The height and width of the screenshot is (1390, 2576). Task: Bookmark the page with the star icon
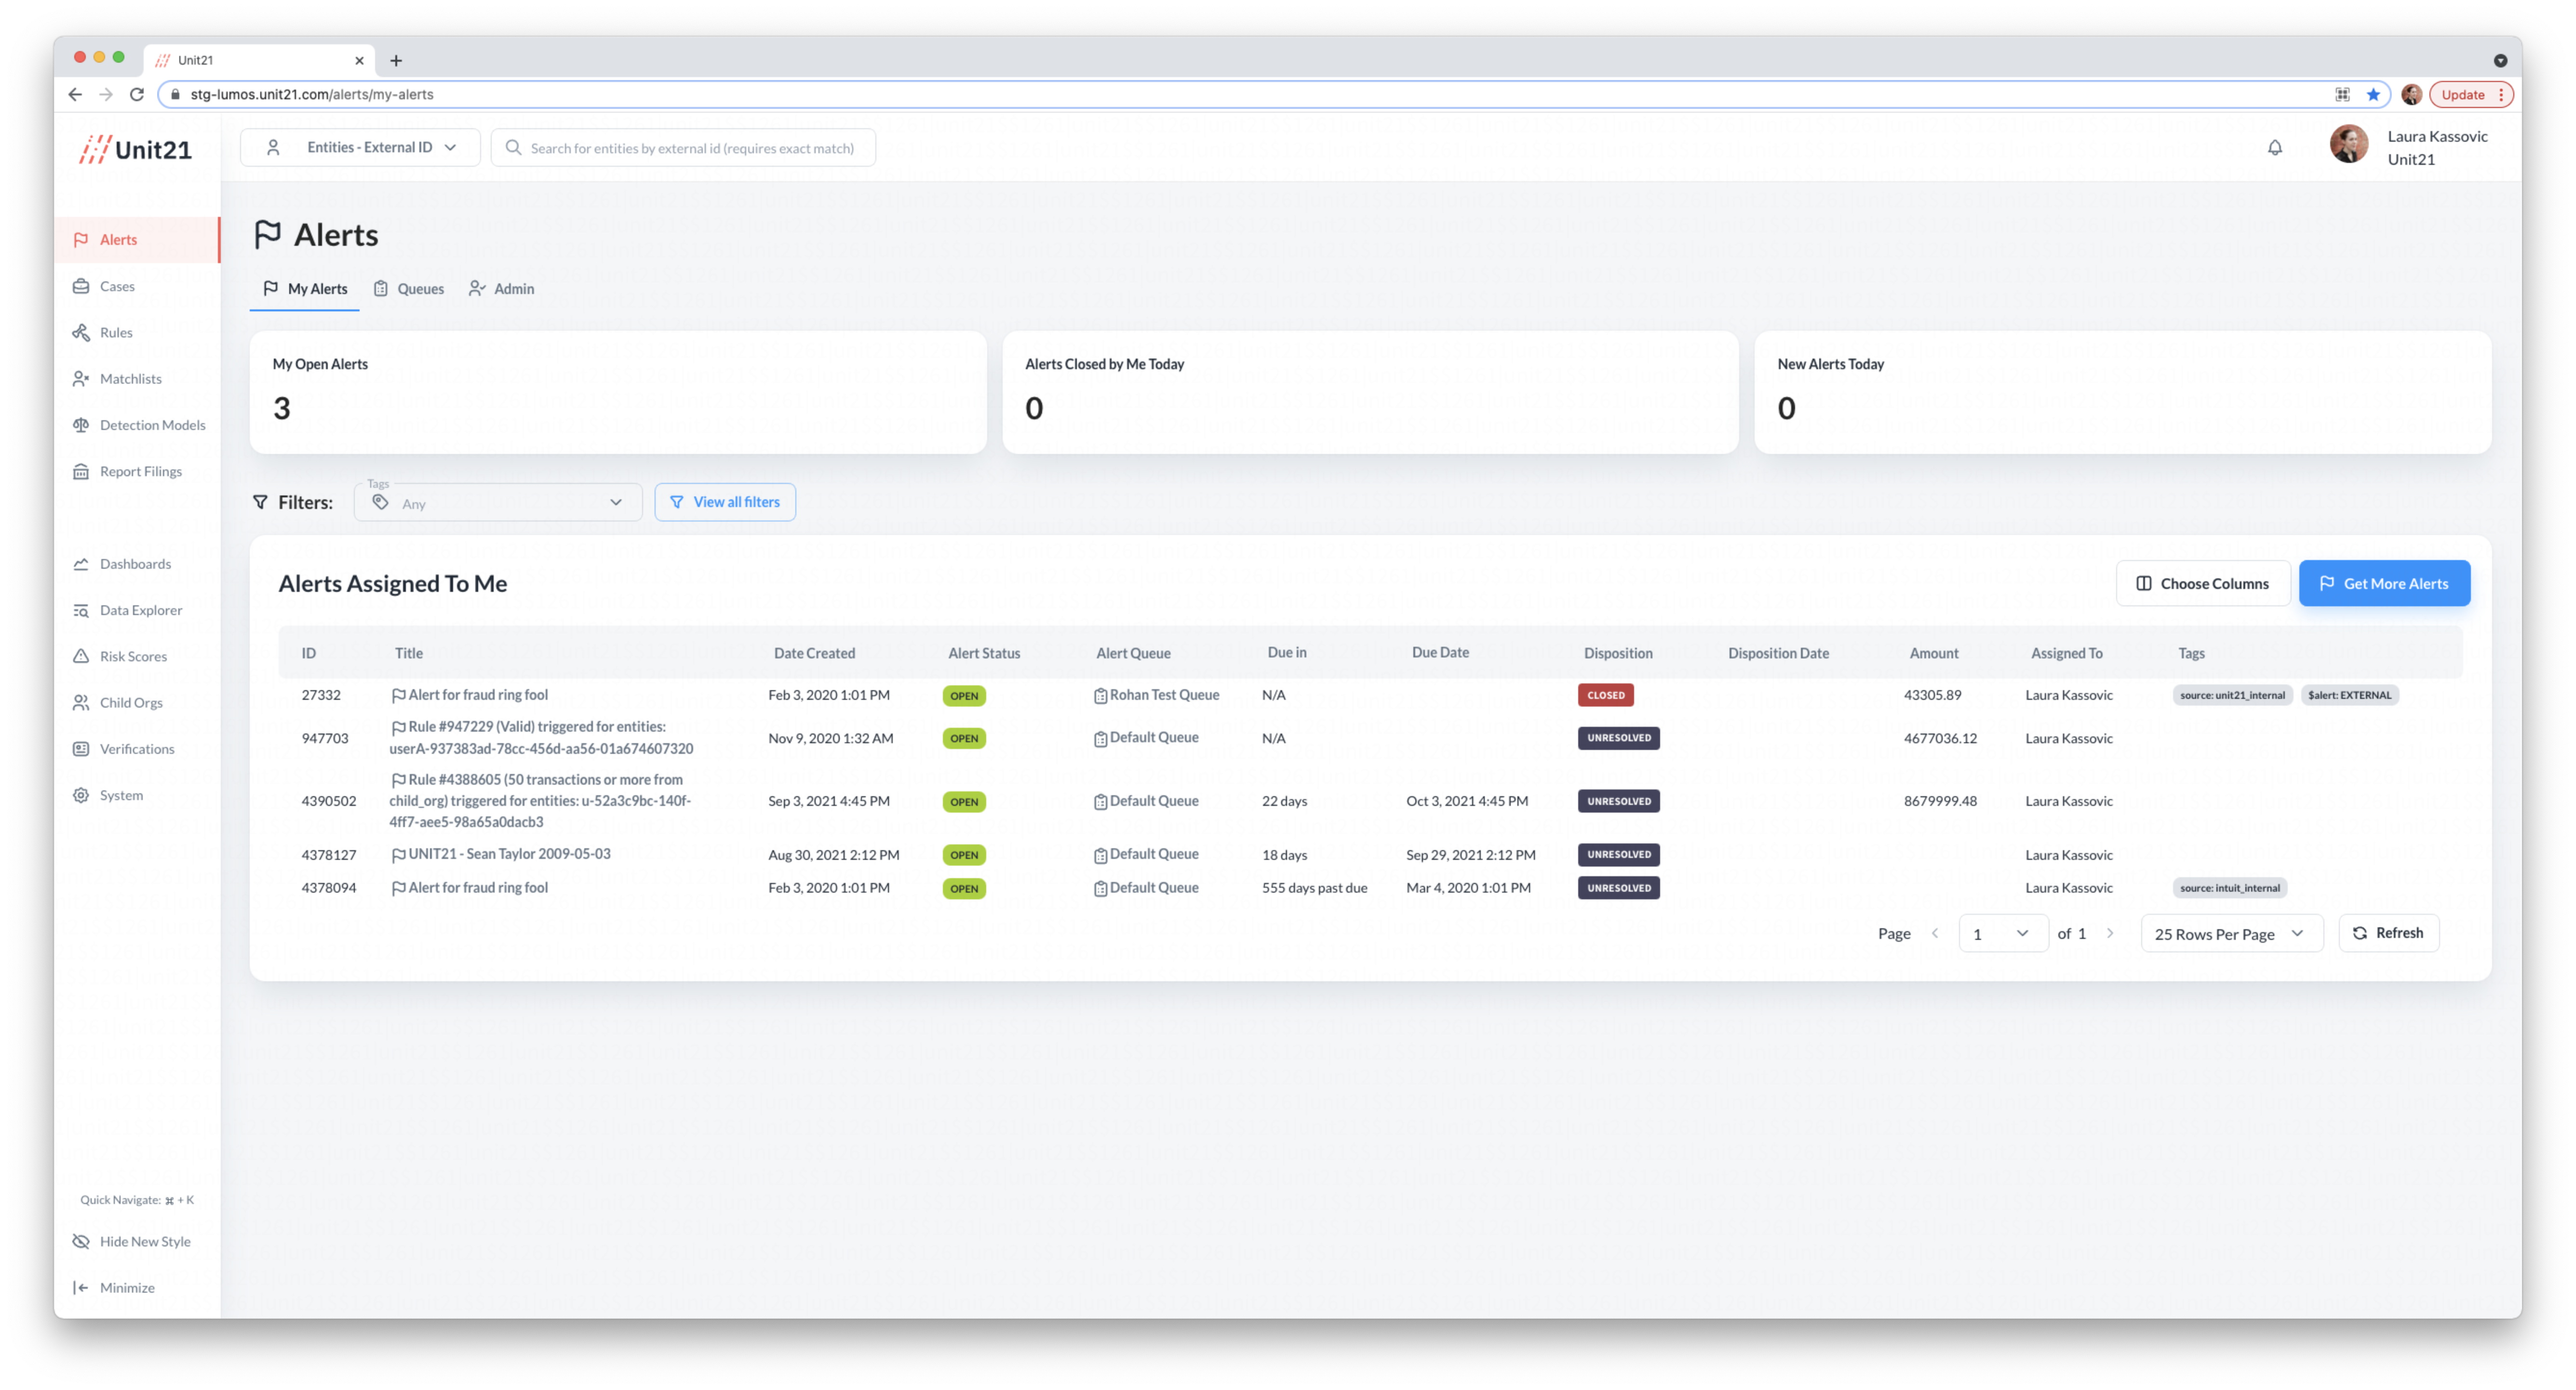click(x=2373, y=94)
